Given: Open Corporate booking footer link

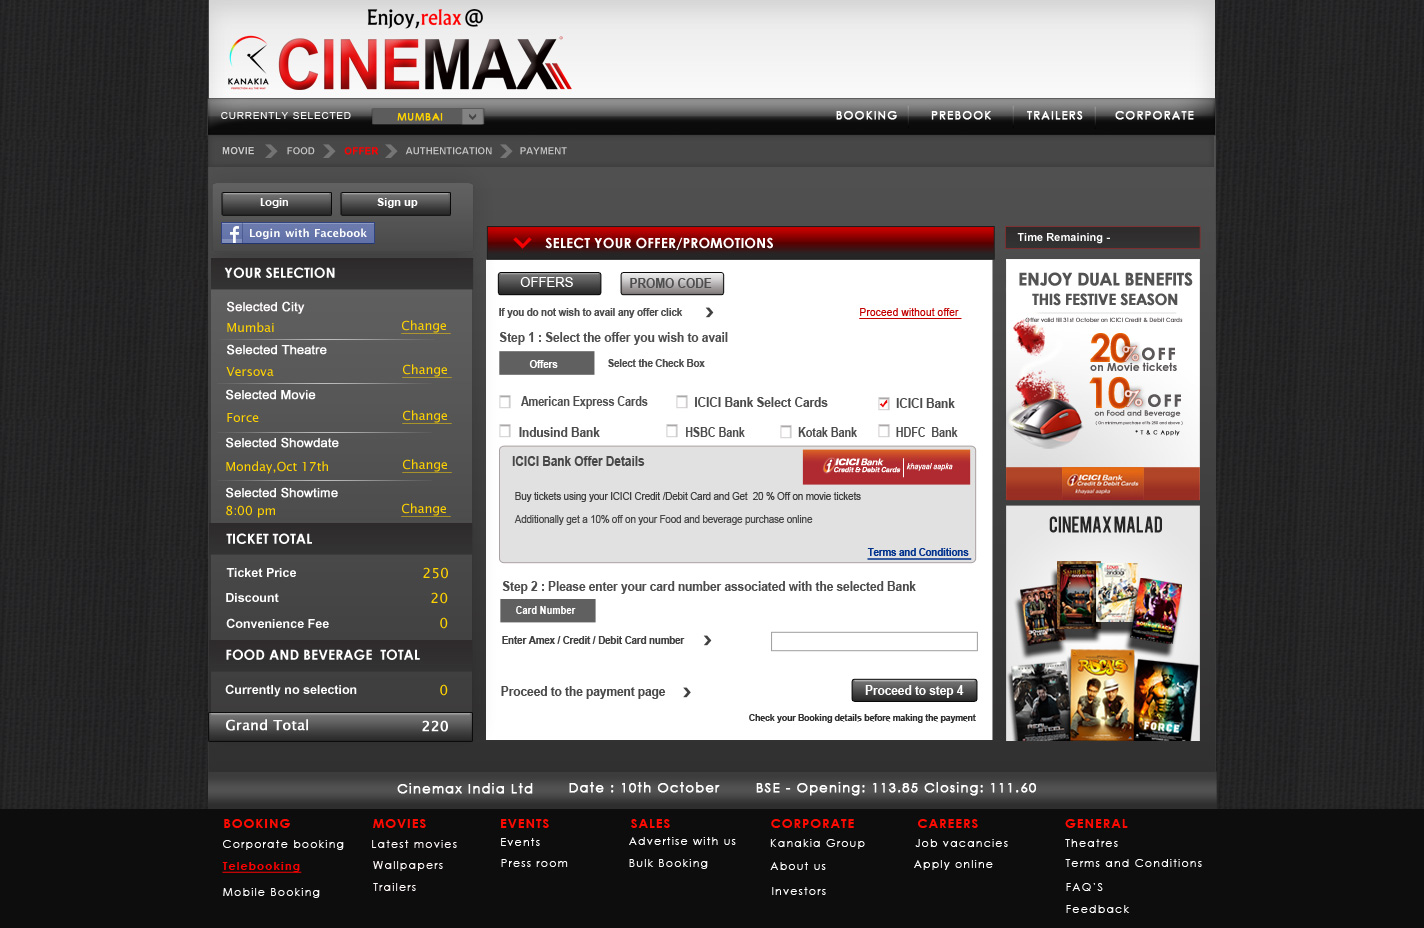Looking at the screenshot, I should pyautogui.click(x=283, y=844).
